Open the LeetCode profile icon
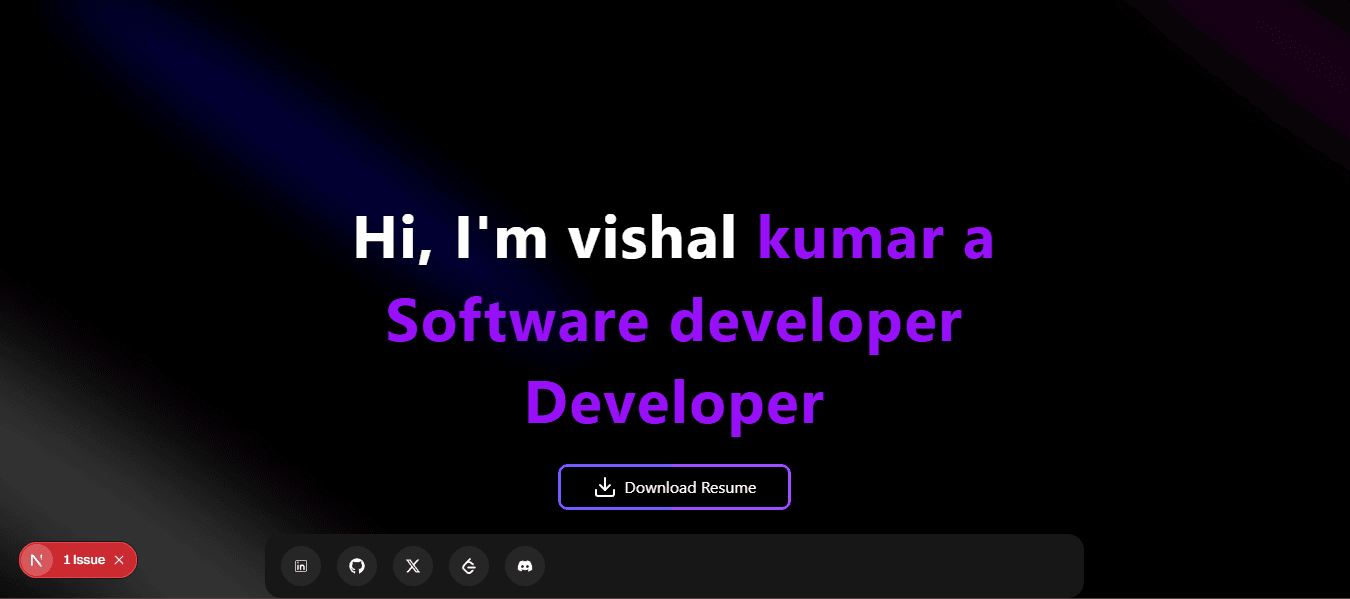Image resolution: width=1350 pixels, height=599 pixels. 469,566
